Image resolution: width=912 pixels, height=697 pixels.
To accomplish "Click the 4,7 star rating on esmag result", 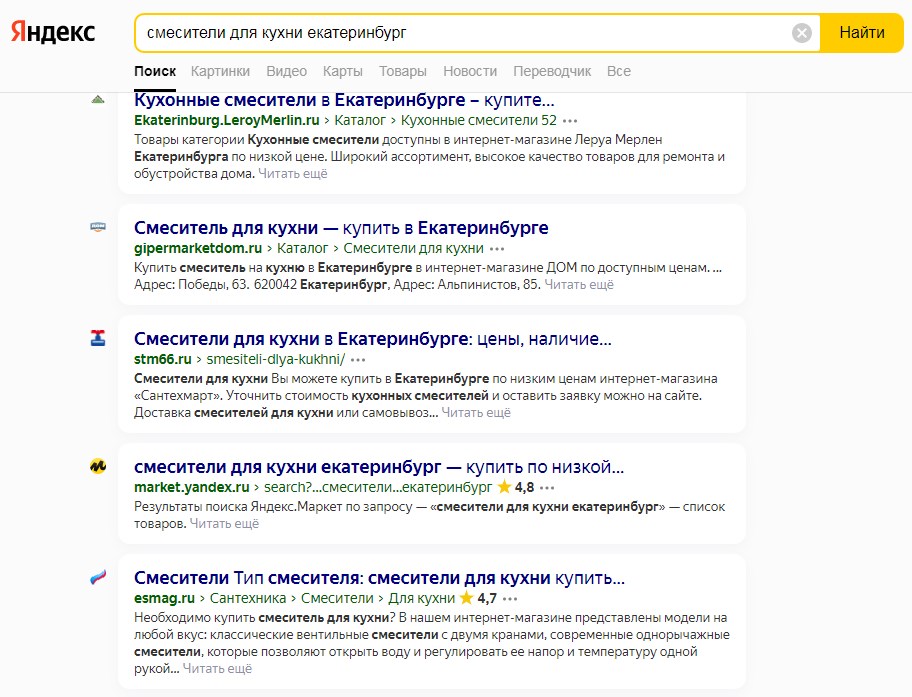I will pos(478,598).
